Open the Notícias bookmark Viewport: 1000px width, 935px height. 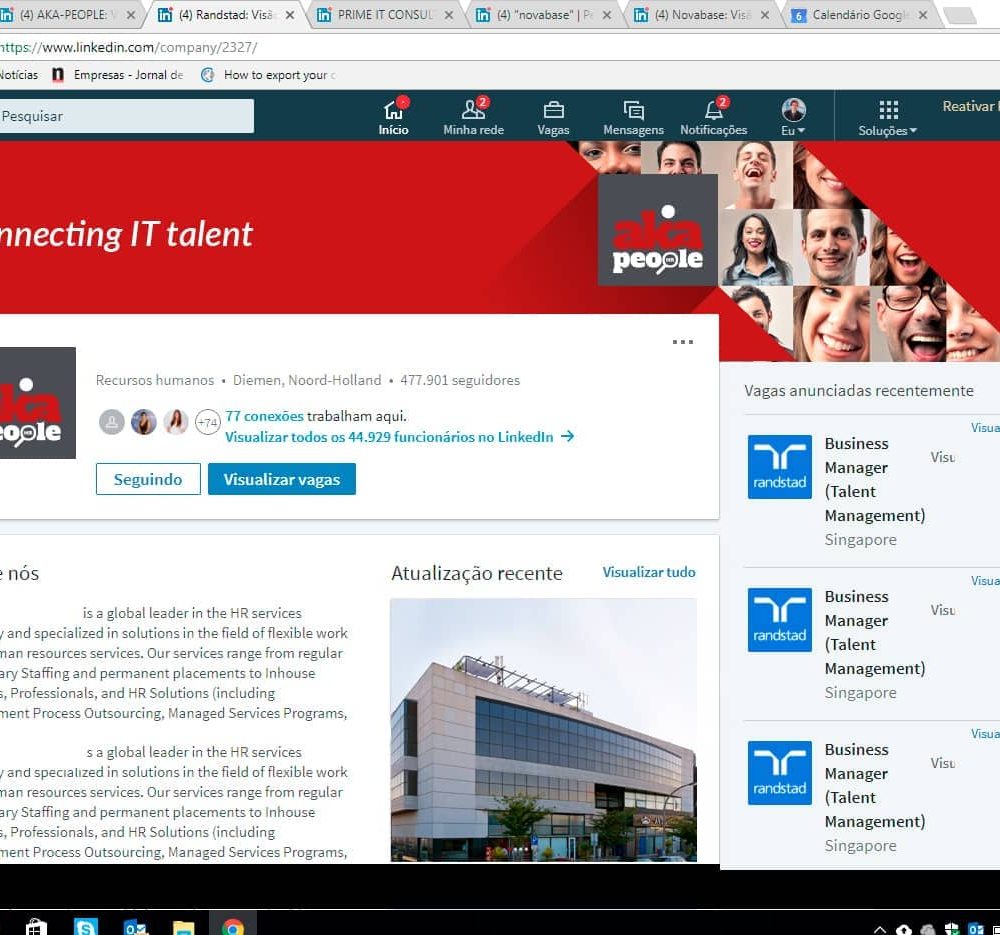click(19, 75)
